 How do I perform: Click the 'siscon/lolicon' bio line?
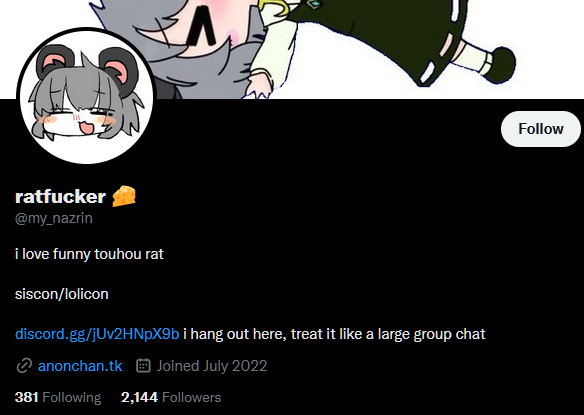pos(62,294)
